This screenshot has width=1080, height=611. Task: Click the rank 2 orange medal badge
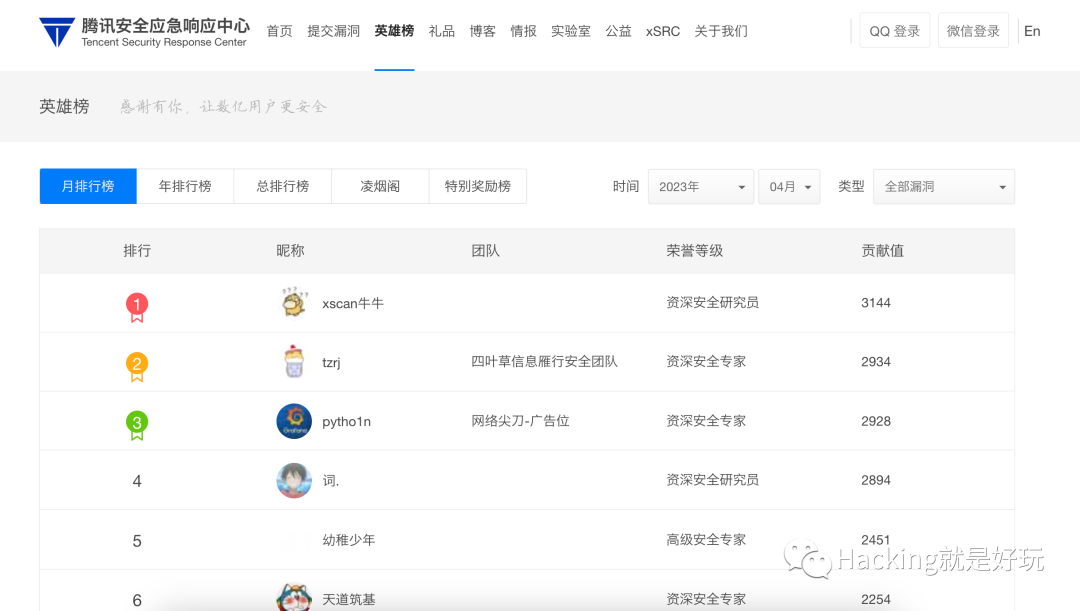tap(137, 366)
